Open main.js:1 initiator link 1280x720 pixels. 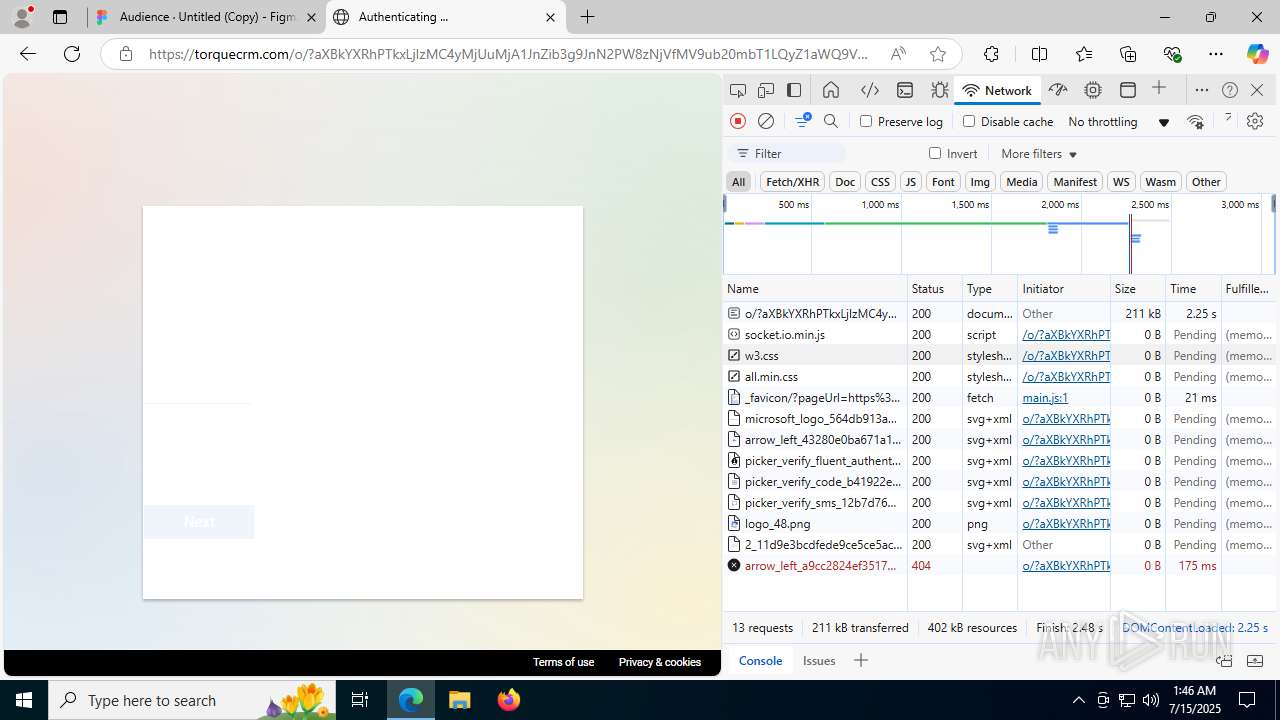(x=1045, y=397)
